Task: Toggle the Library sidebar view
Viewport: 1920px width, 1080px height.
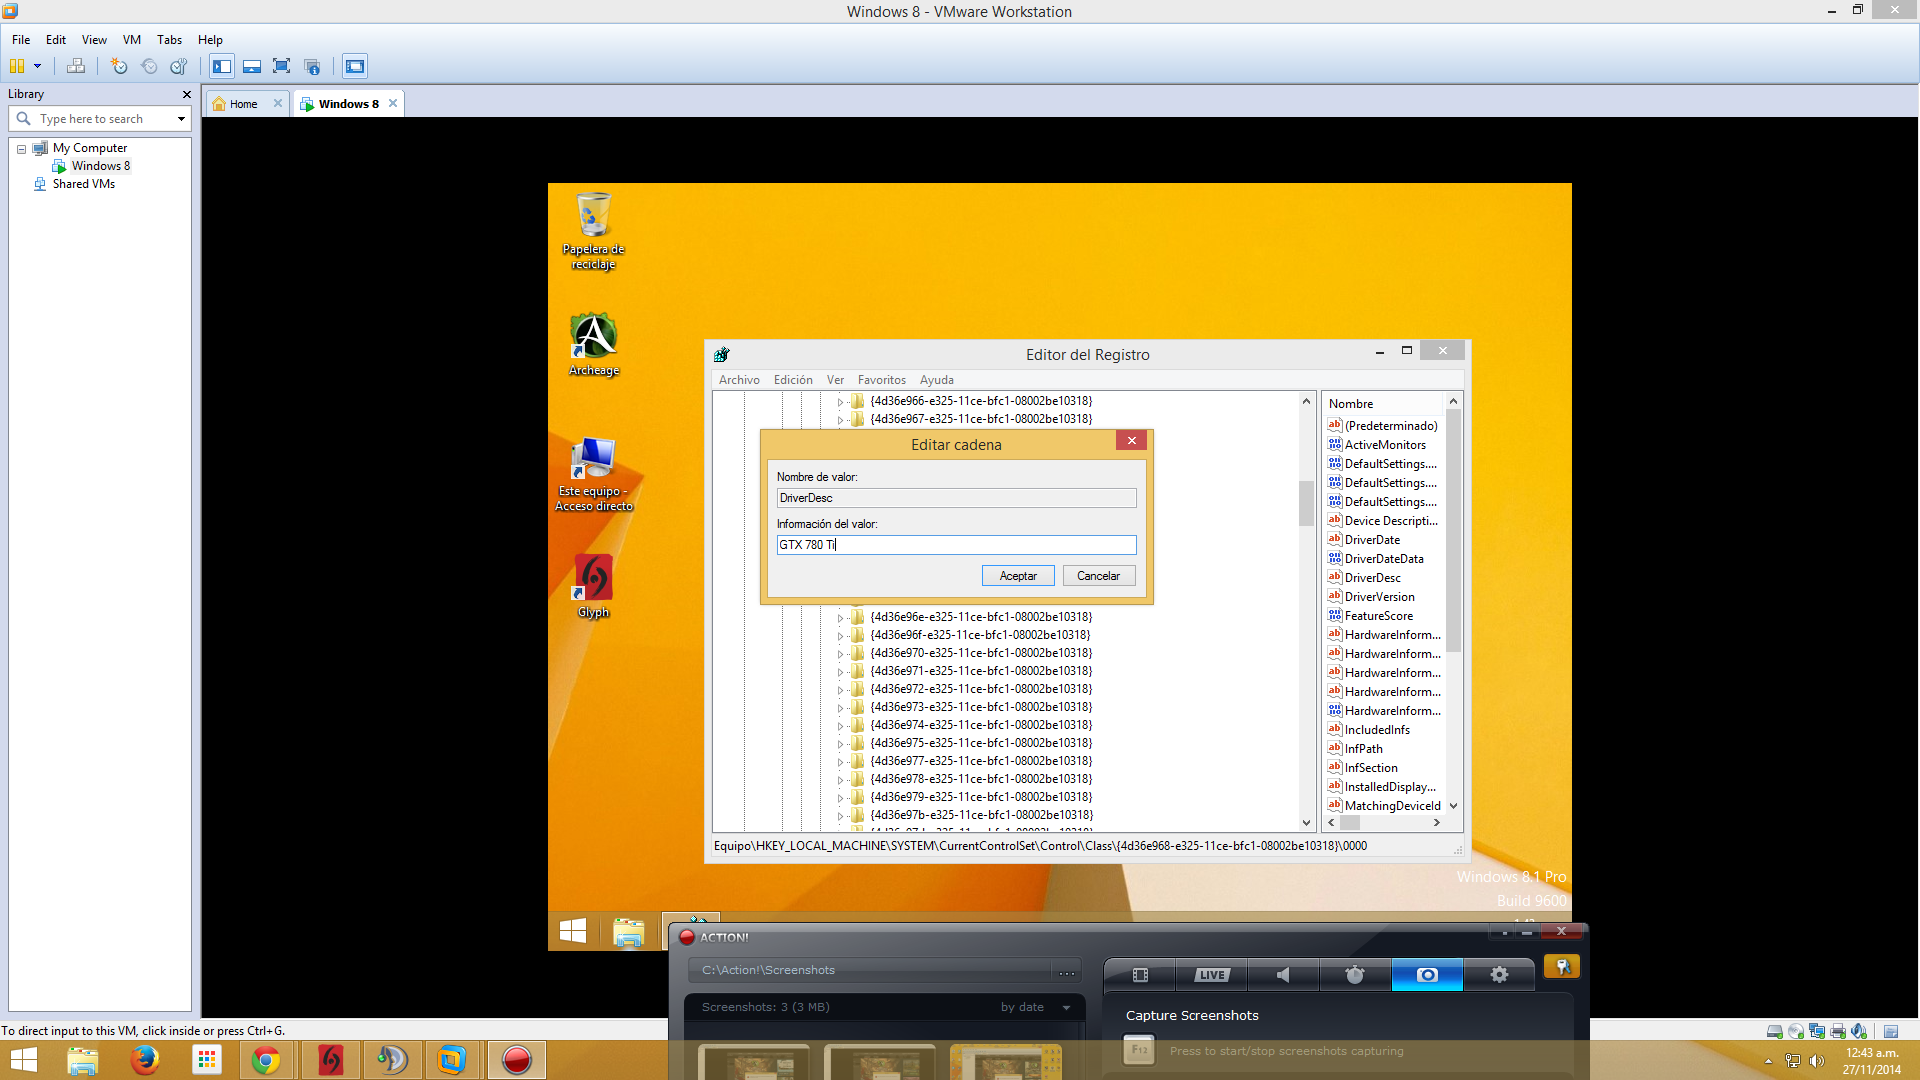Action: point(222,66)
